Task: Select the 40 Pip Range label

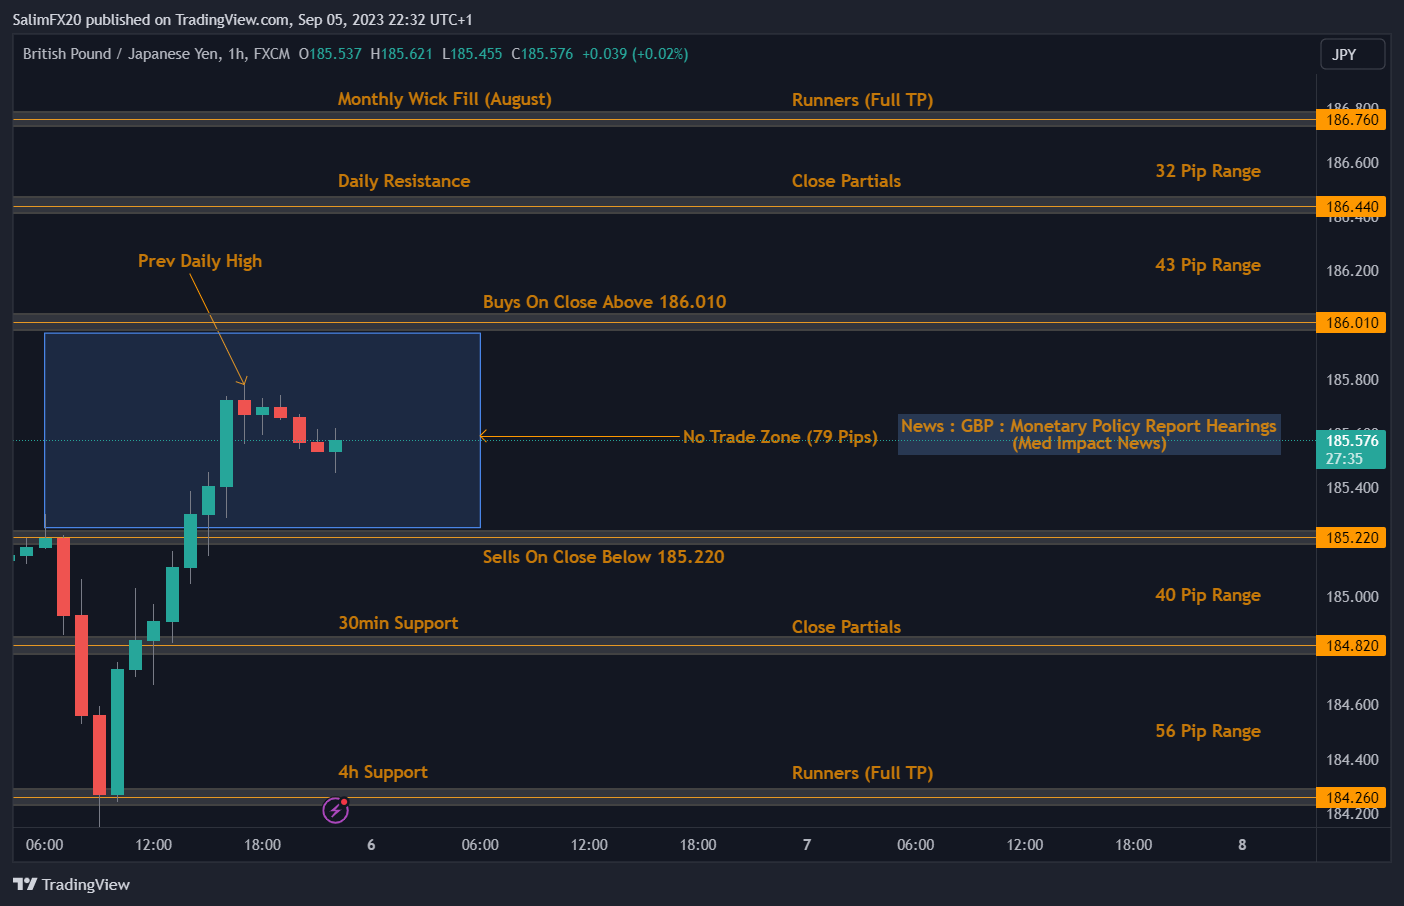Action: tap(1208, 595)
